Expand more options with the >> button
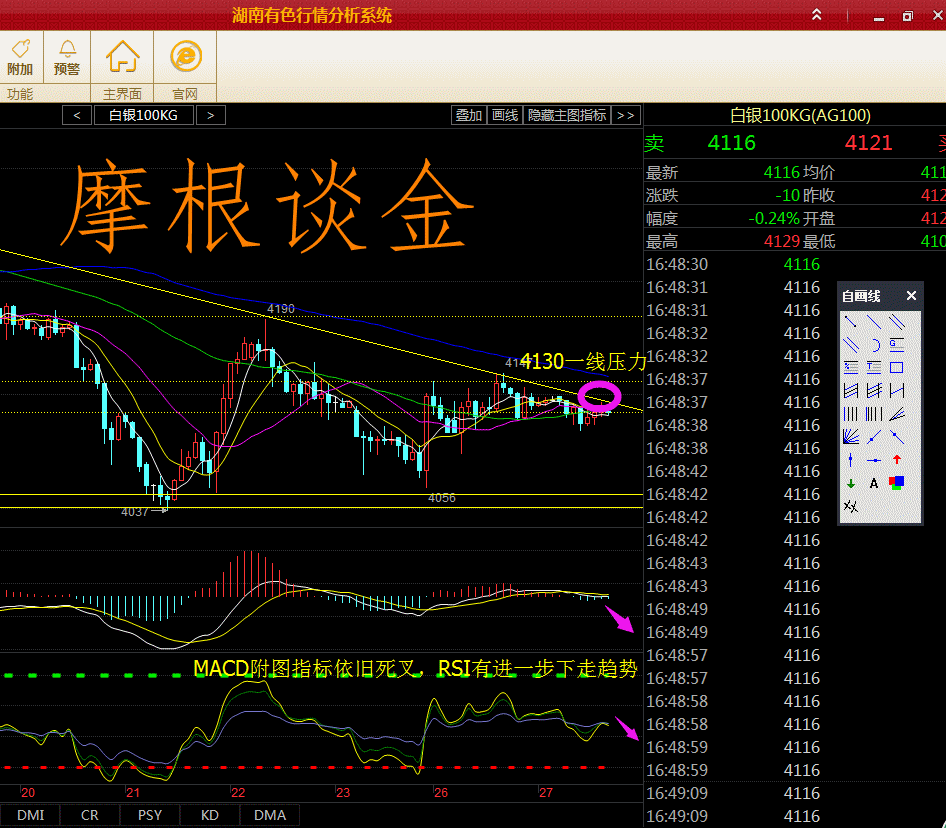946x828 pixels. coord(626,115)
